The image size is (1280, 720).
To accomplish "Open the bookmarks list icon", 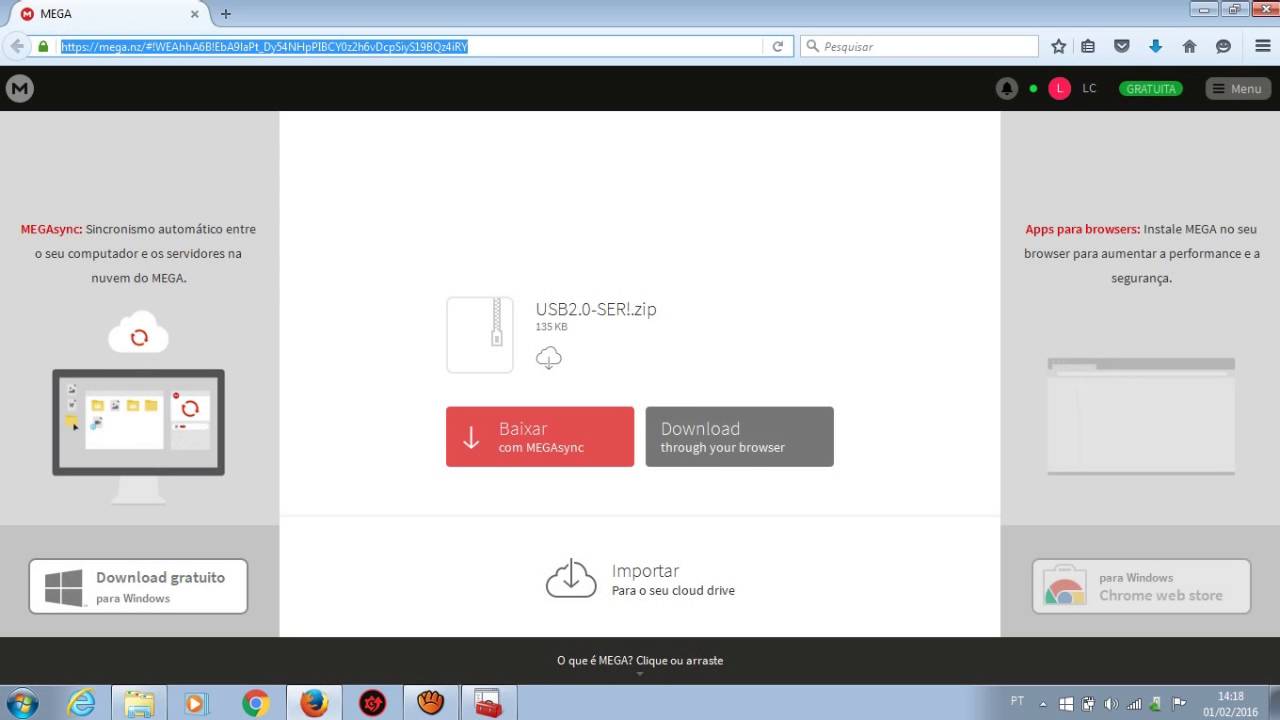I will (1088, 46).
